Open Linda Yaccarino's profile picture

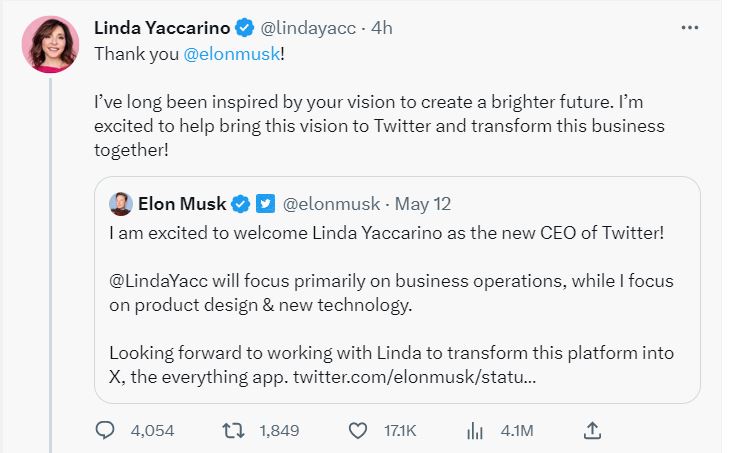51,45
